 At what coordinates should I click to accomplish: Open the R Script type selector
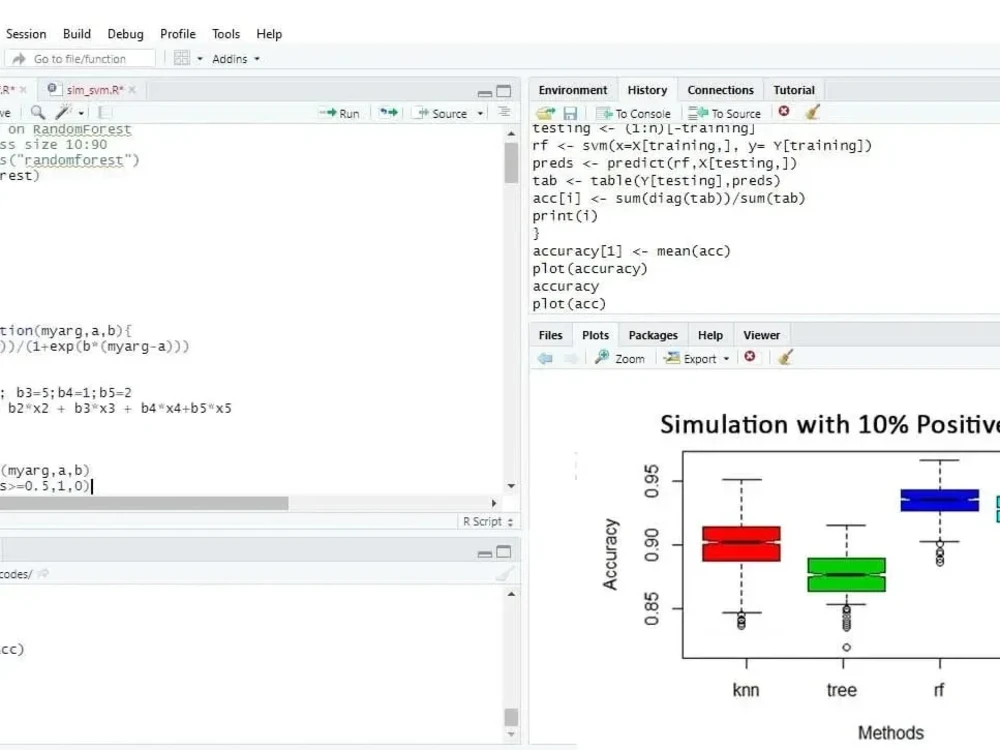click(x=489, y=521)
